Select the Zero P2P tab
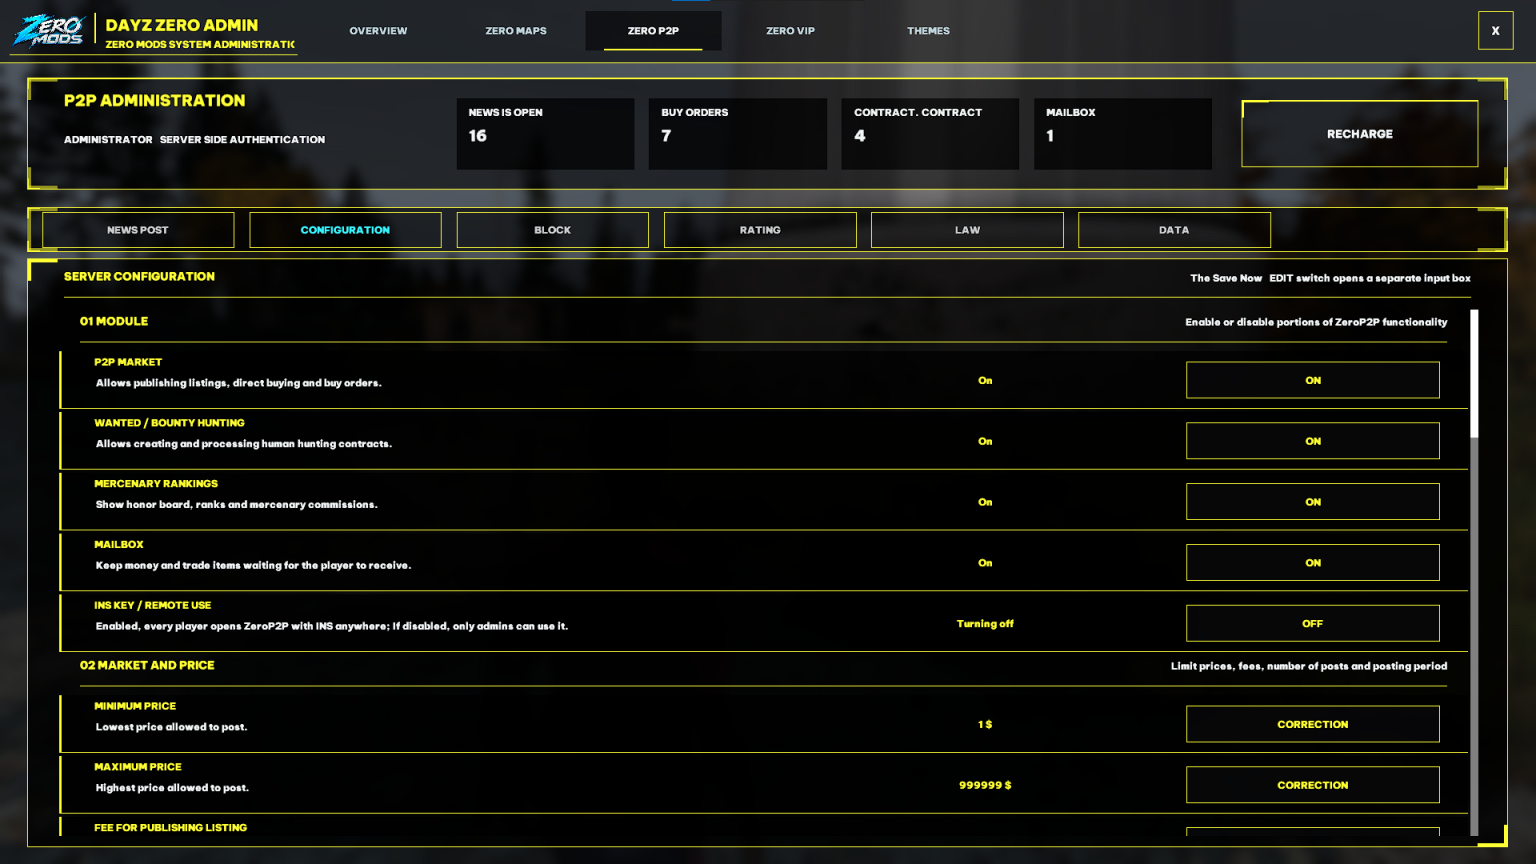Image resolution: width=1536 pixels, height=864 pixels. 653,31
